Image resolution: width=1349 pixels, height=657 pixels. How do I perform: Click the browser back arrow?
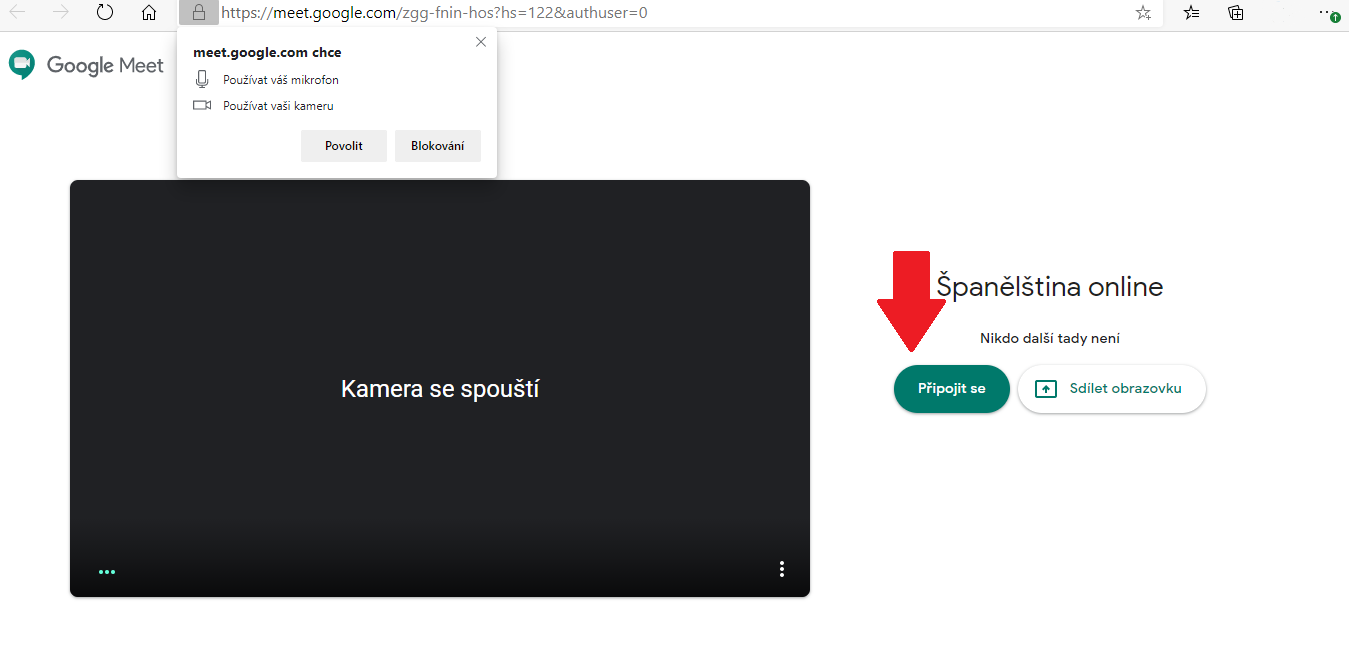[18, 13]
